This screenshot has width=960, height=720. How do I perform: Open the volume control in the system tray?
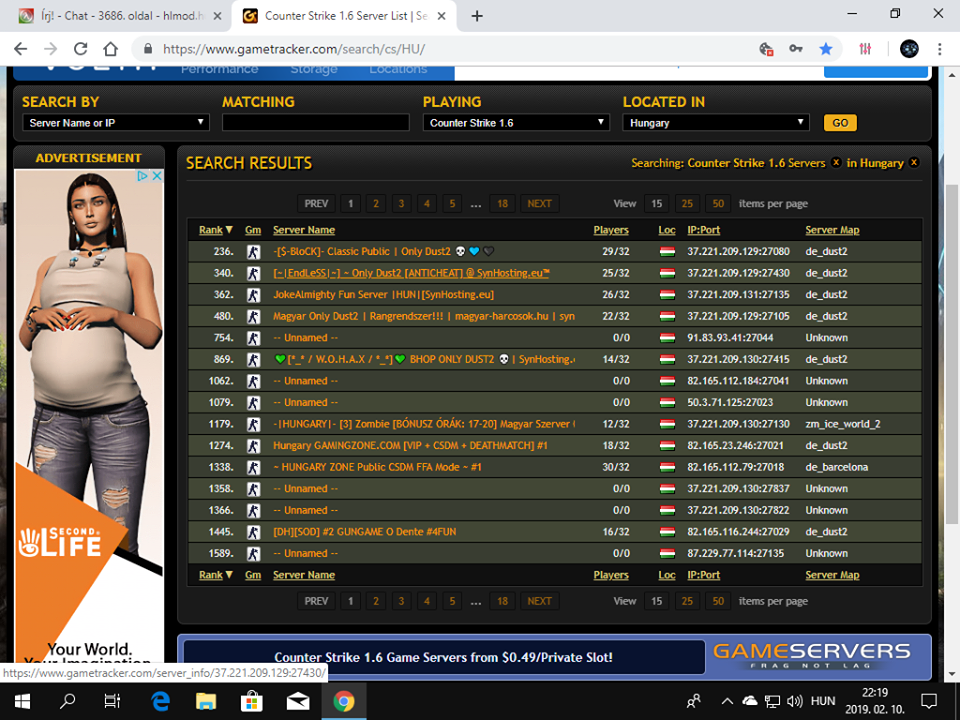[795, 701]
